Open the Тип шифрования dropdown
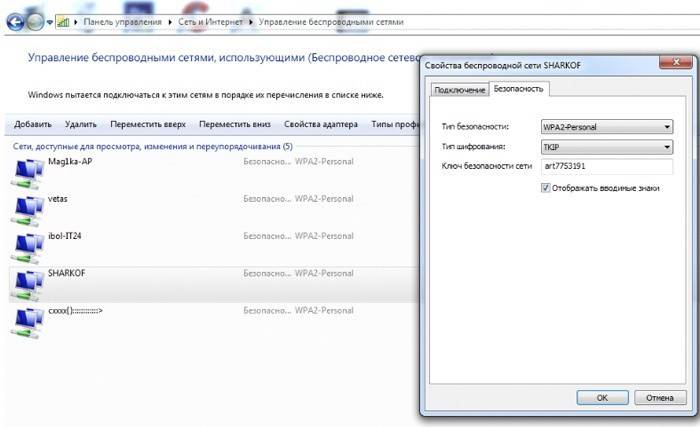Viewport: 700px width, 427px height. click(605, 147)
